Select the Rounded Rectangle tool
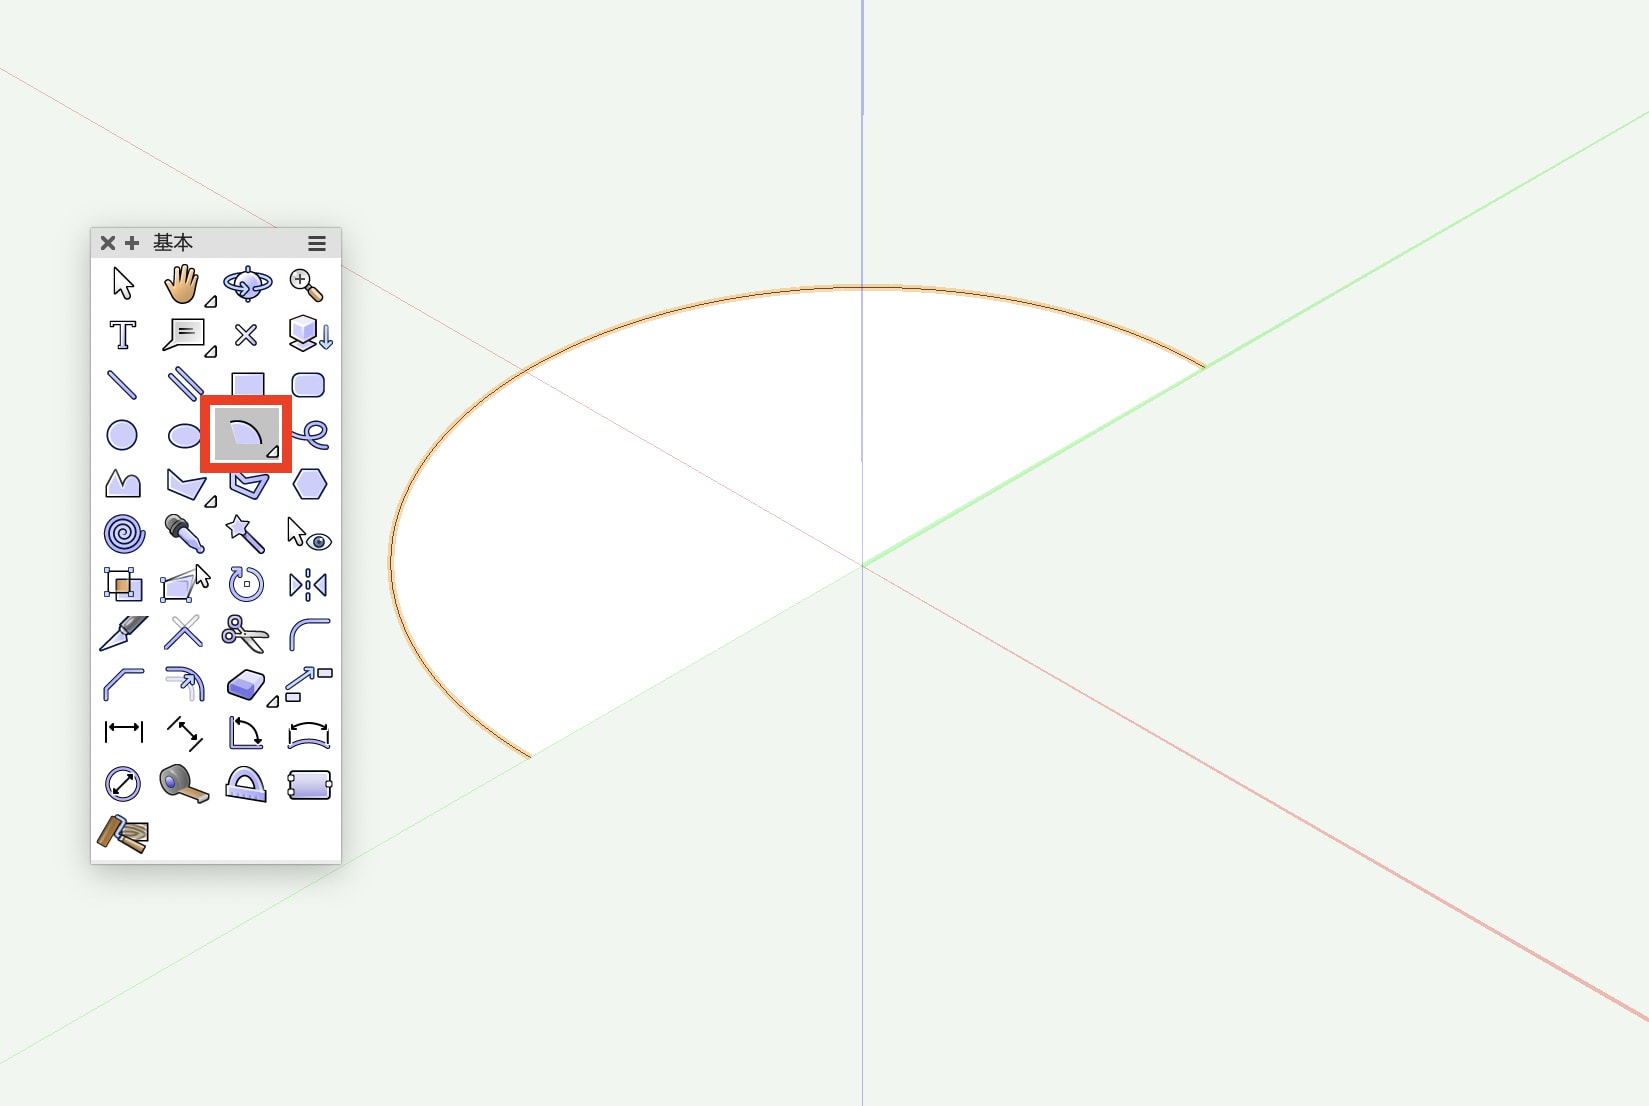The image size is (1649, 1106). [x=308, y=385]
